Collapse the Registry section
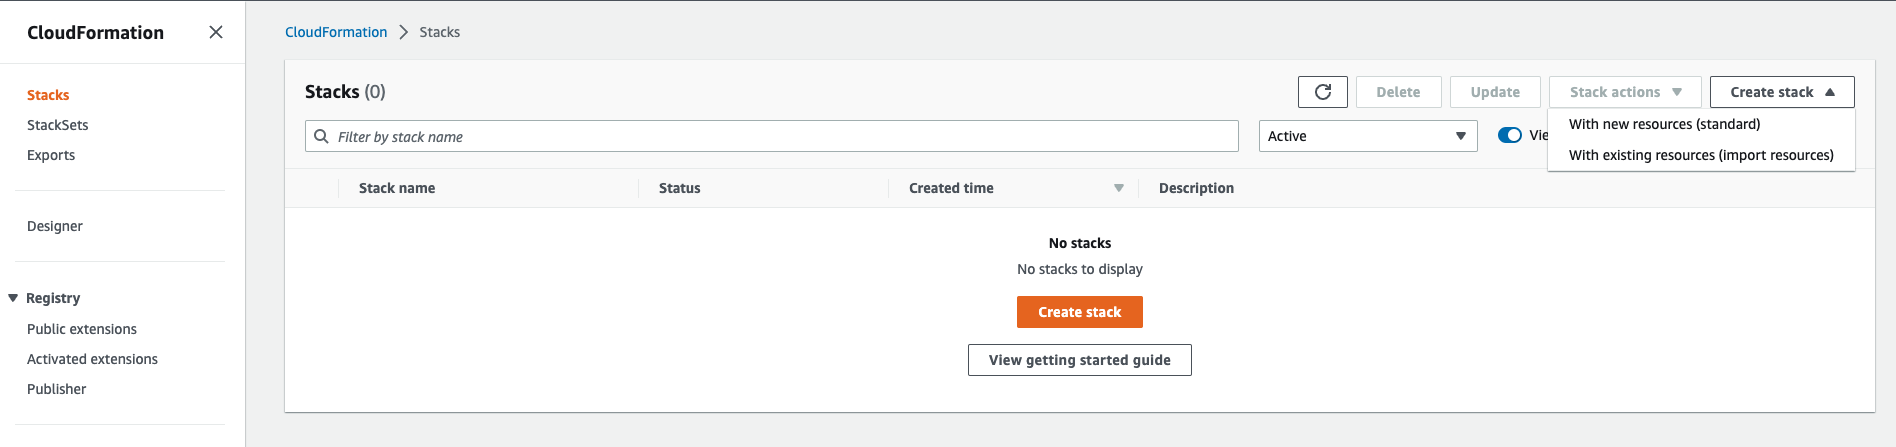This screenshot has height=447, width=1896. (x=13, y=298)
